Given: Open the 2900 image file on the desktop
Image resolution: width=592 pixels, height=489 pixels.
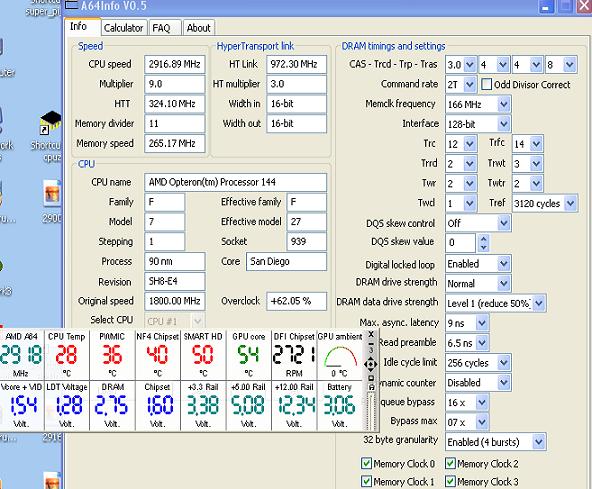Looking at the screenshot, I should [x=52, y=201].
